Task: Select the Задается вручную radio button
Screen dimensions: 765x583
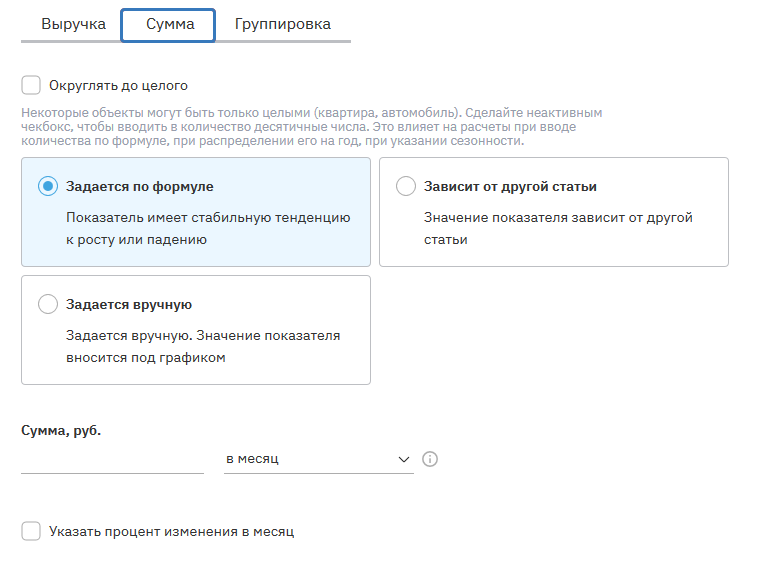Action: coord(47,304)
